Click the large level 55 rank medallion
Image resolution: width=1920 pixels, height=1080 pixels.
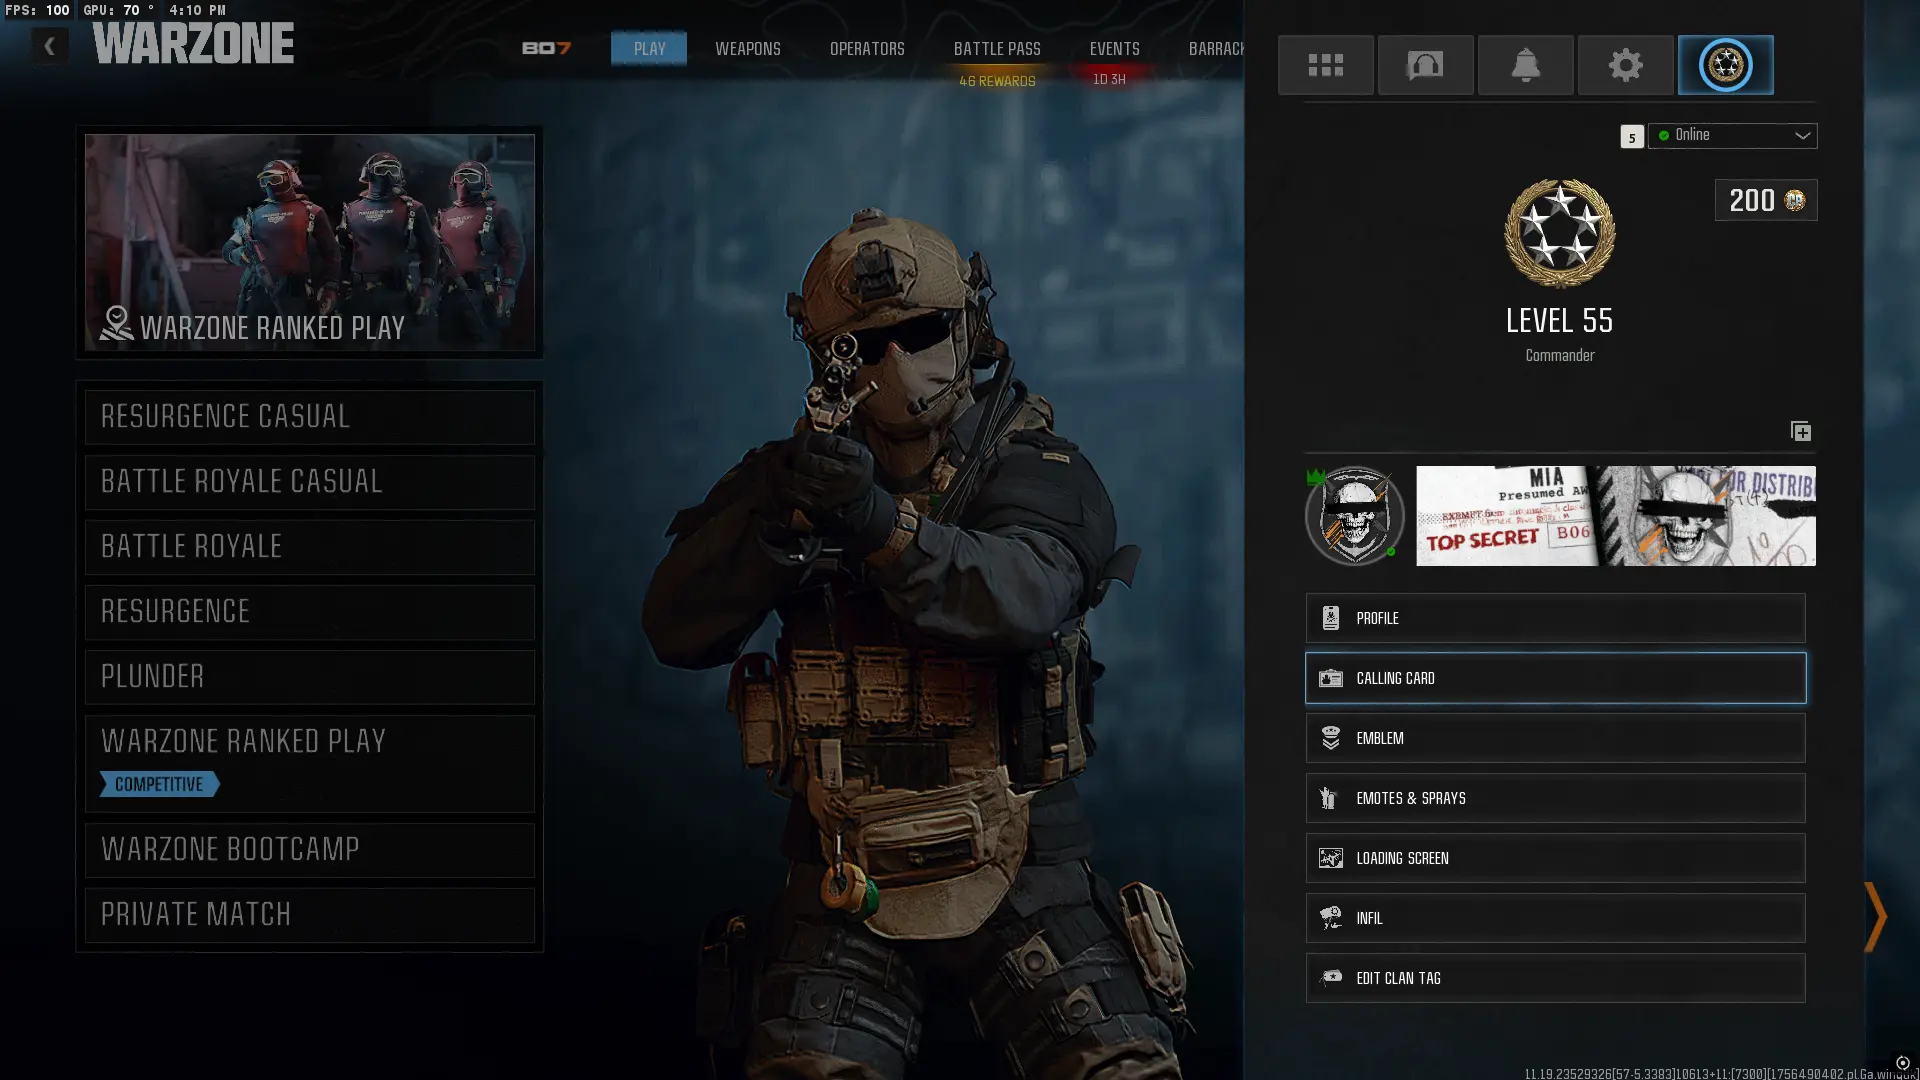1559,233
